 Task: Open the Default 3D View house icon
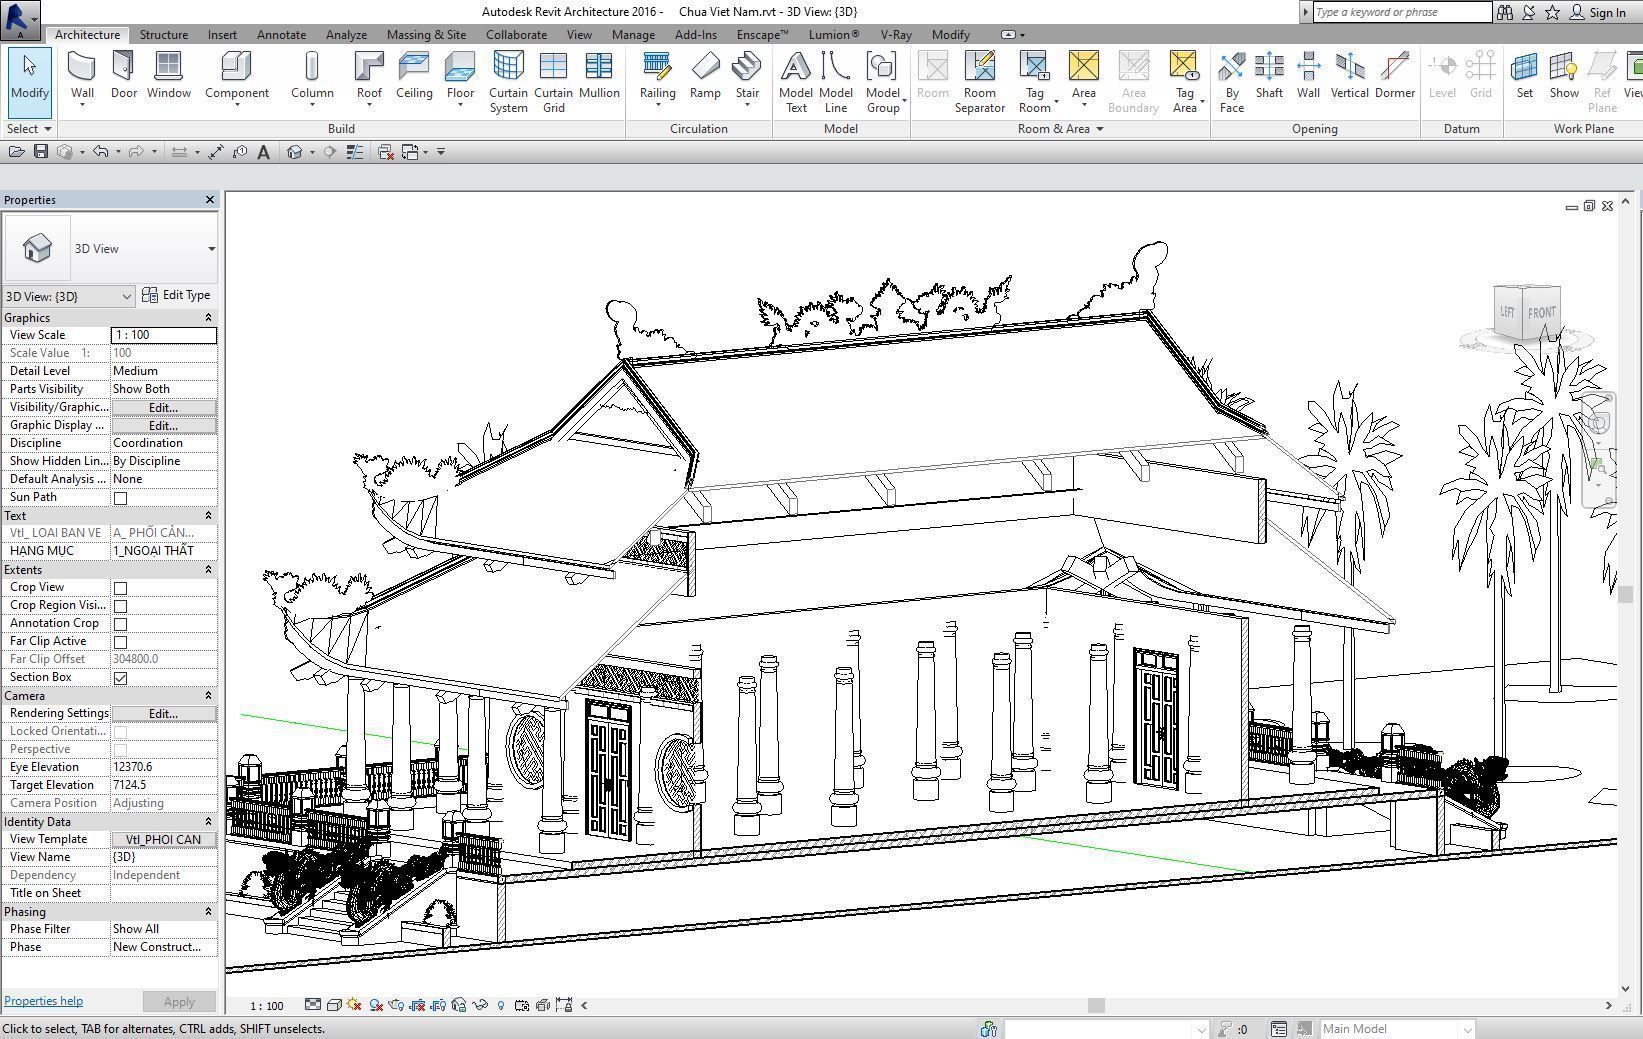pos(294,152)
